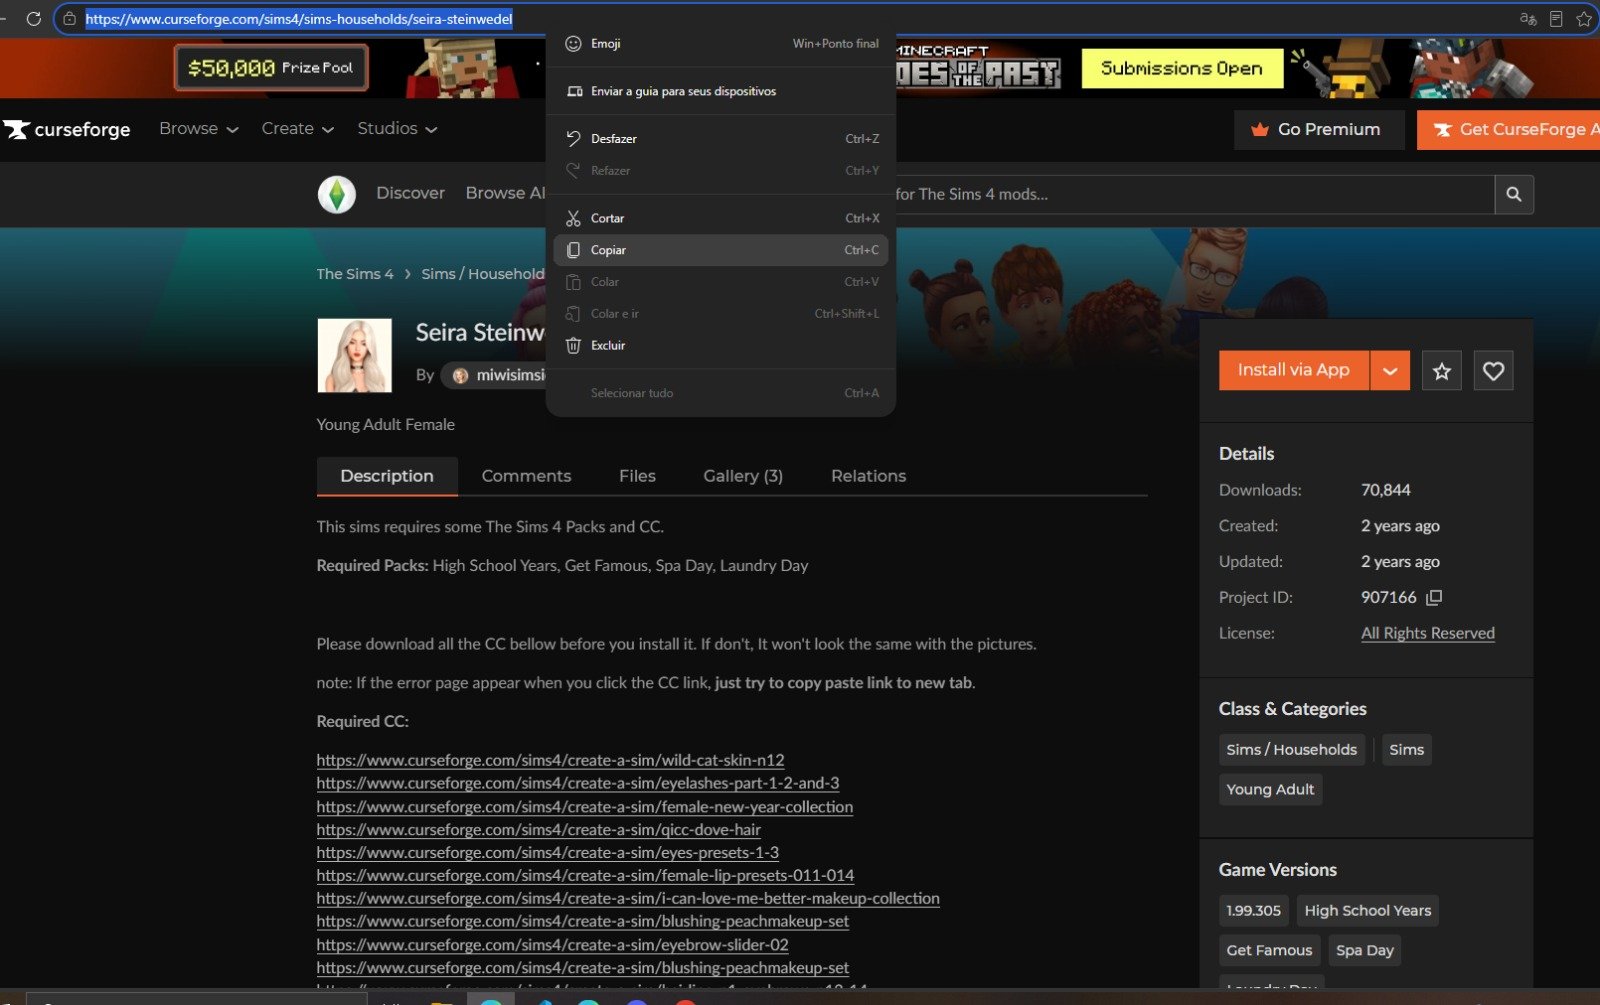
Task: Switch to the Comments tab
Action: (x=526, y=476)
